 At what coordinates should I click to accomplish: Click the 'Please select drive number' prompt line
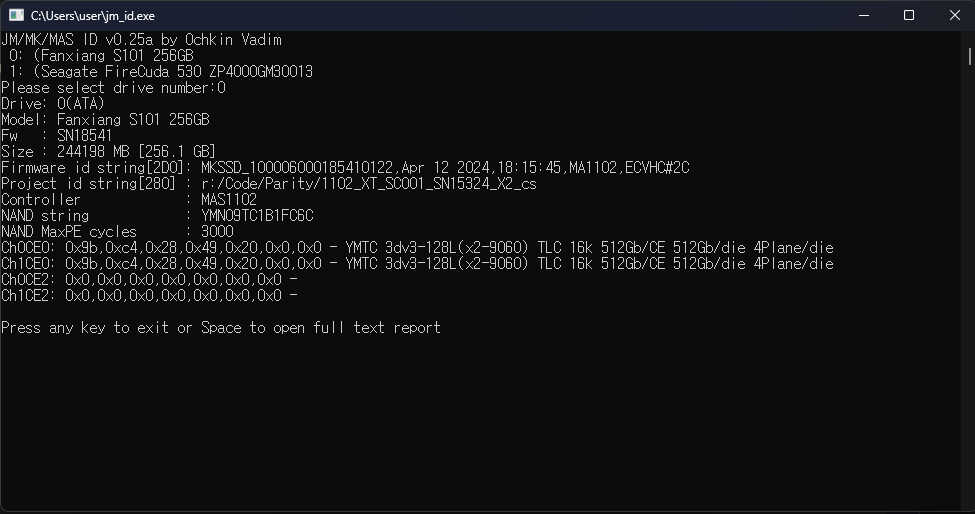(113, 88)
